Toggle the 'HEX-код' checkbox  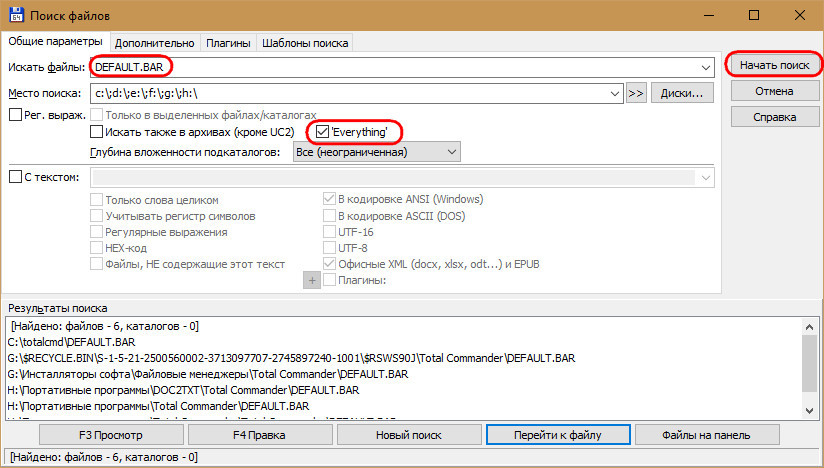click(x=97, y=247)
